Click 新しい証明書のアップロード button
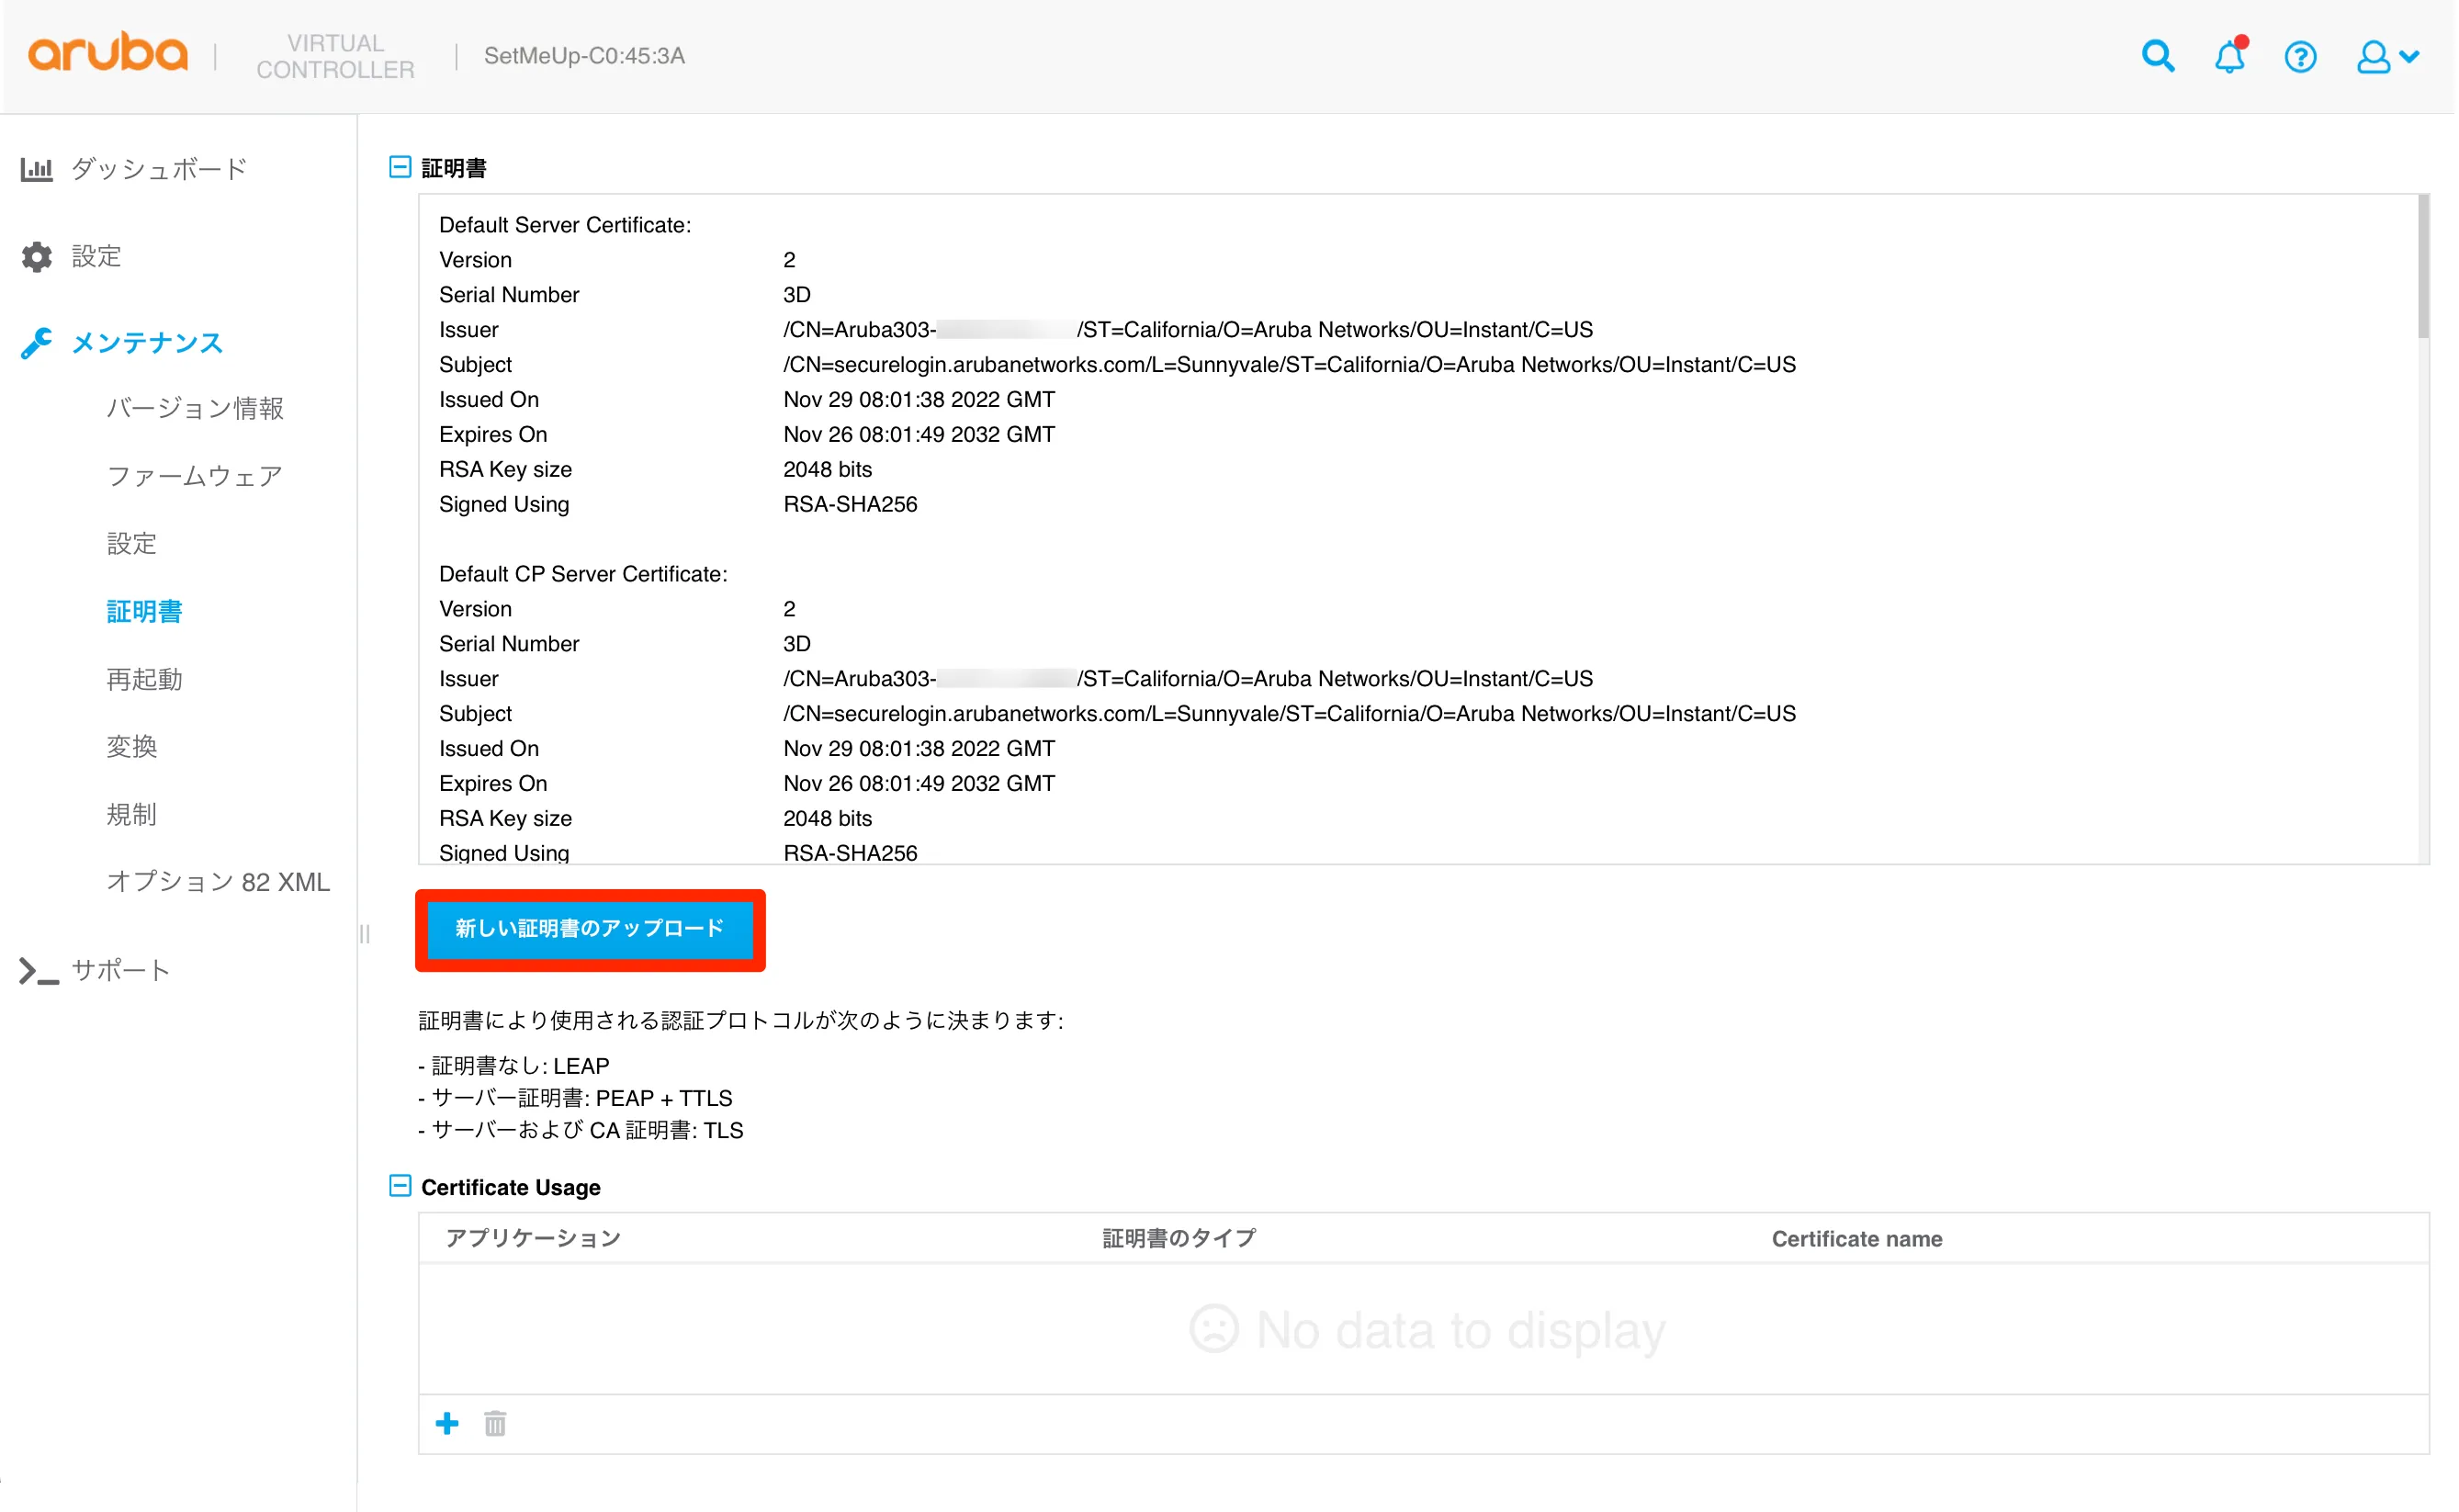This screenshot has height=1512, width=2459. [x=590, y=929]
